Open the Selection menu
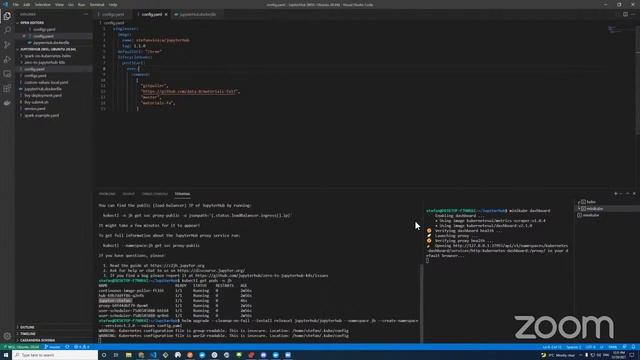 [42, 4]
